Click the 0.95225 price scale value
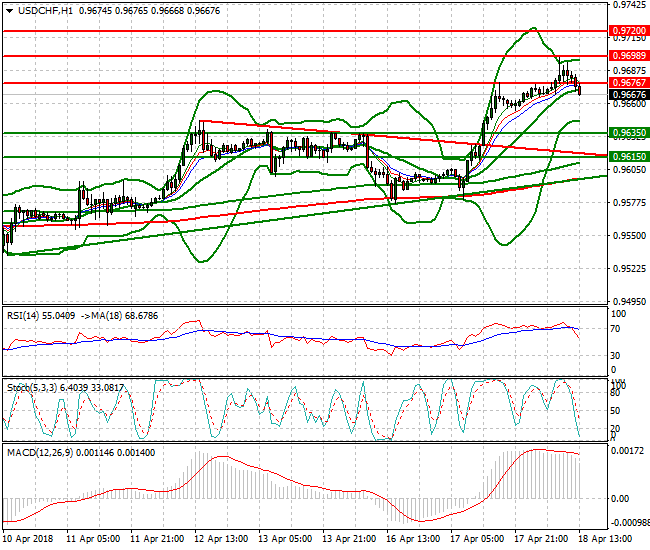The width and height of the screenshot is (650, 550). coord(629,269)
